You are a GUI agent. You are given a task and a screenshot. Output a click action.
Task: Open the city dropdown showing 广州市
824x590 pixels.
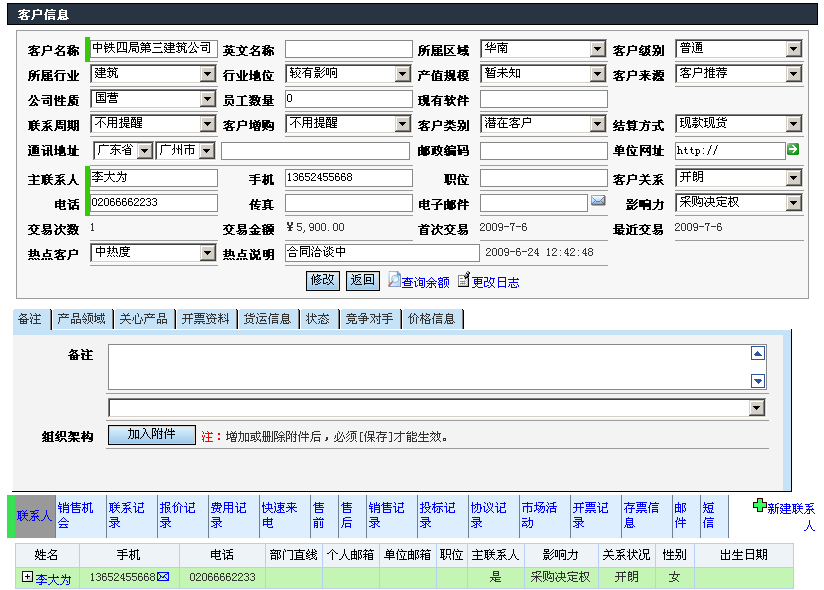(x=185, y=151)
